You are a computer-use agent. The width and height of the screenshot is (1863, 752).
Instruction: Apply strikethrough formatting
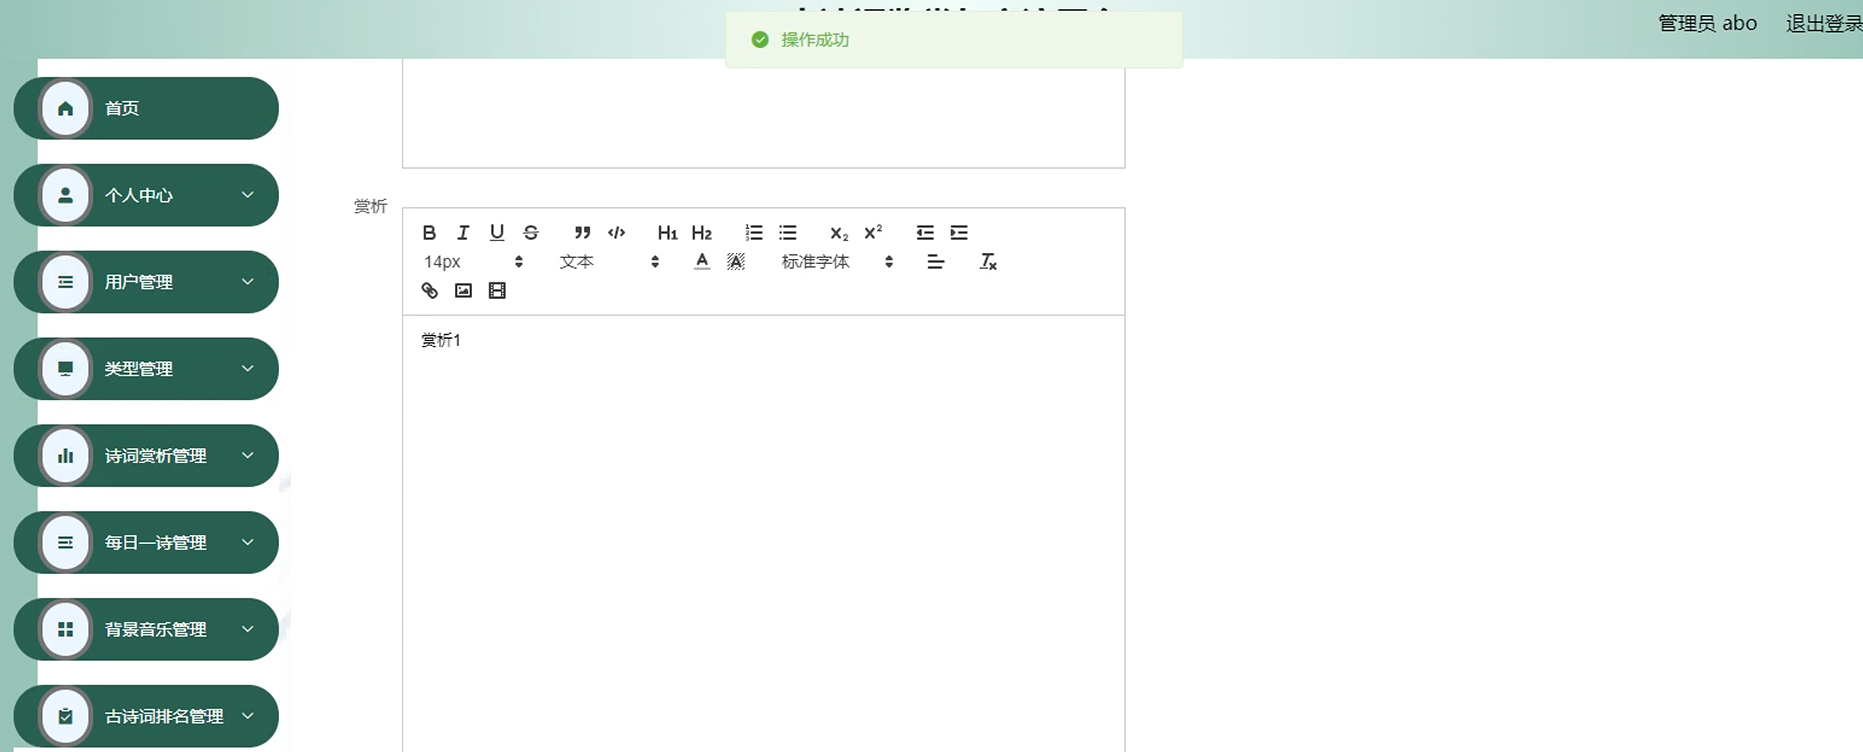coord(531,233)
